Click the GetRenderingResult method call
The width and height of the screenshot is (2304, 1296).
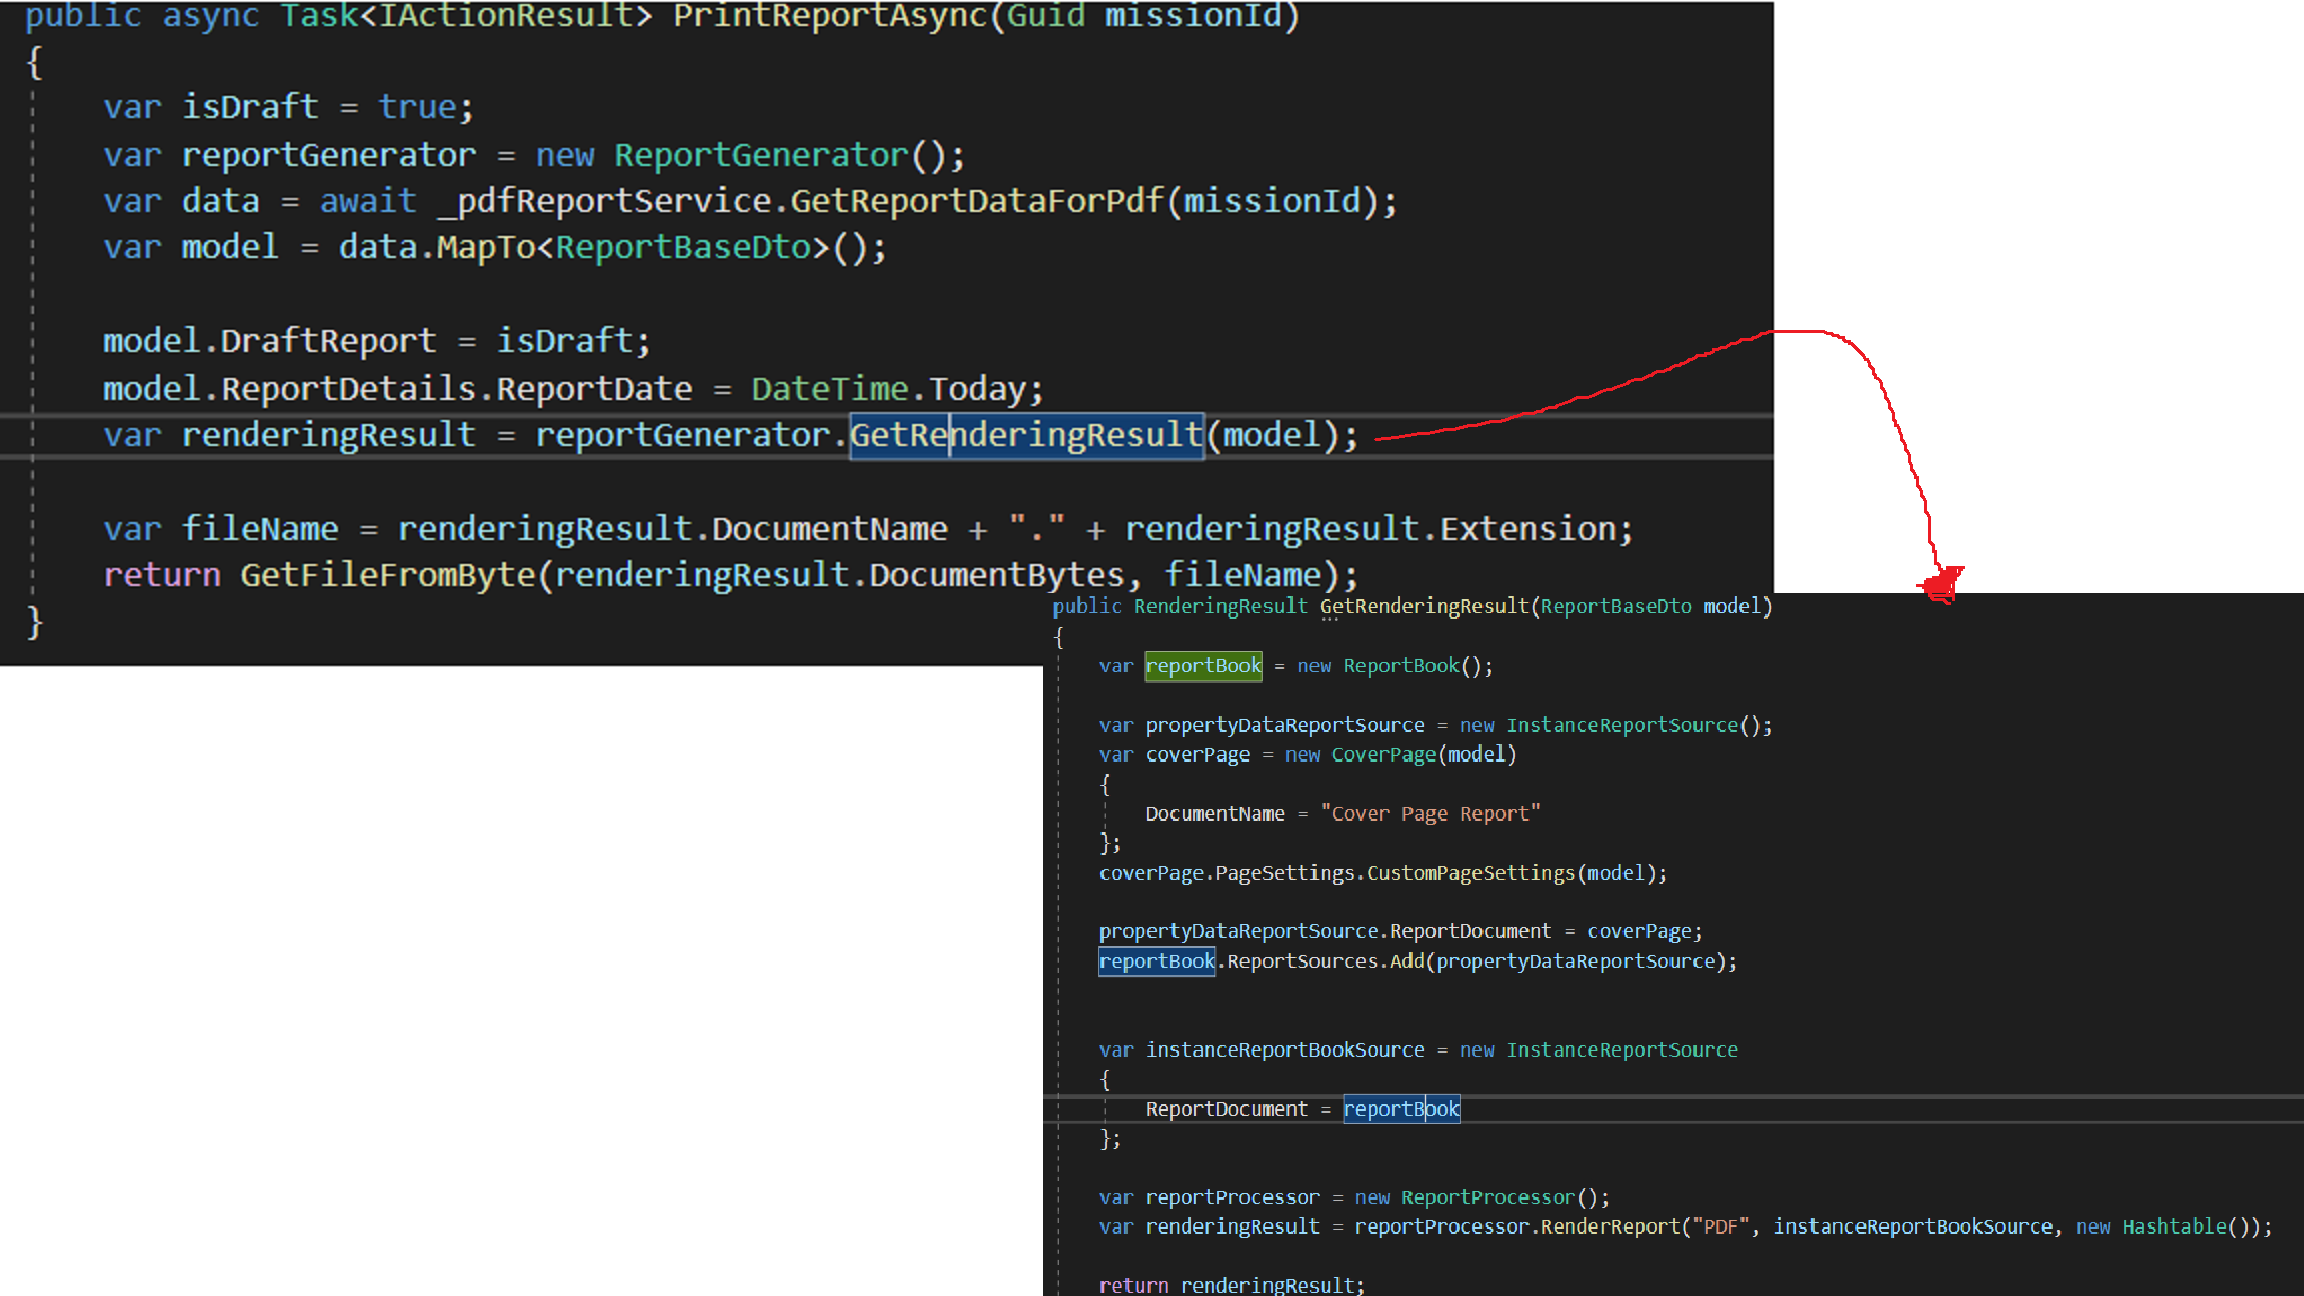click(1025, 435)
